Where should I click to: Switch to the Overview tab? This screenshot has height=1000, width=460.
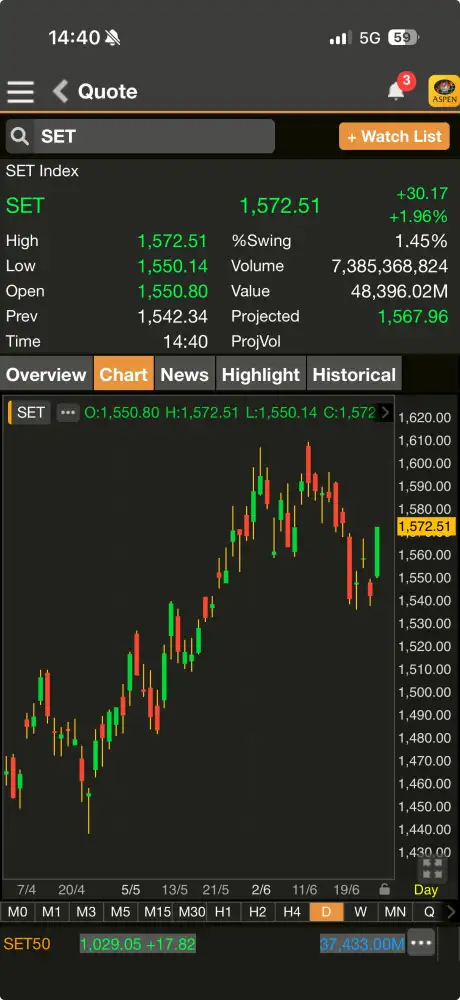point(46,374)
